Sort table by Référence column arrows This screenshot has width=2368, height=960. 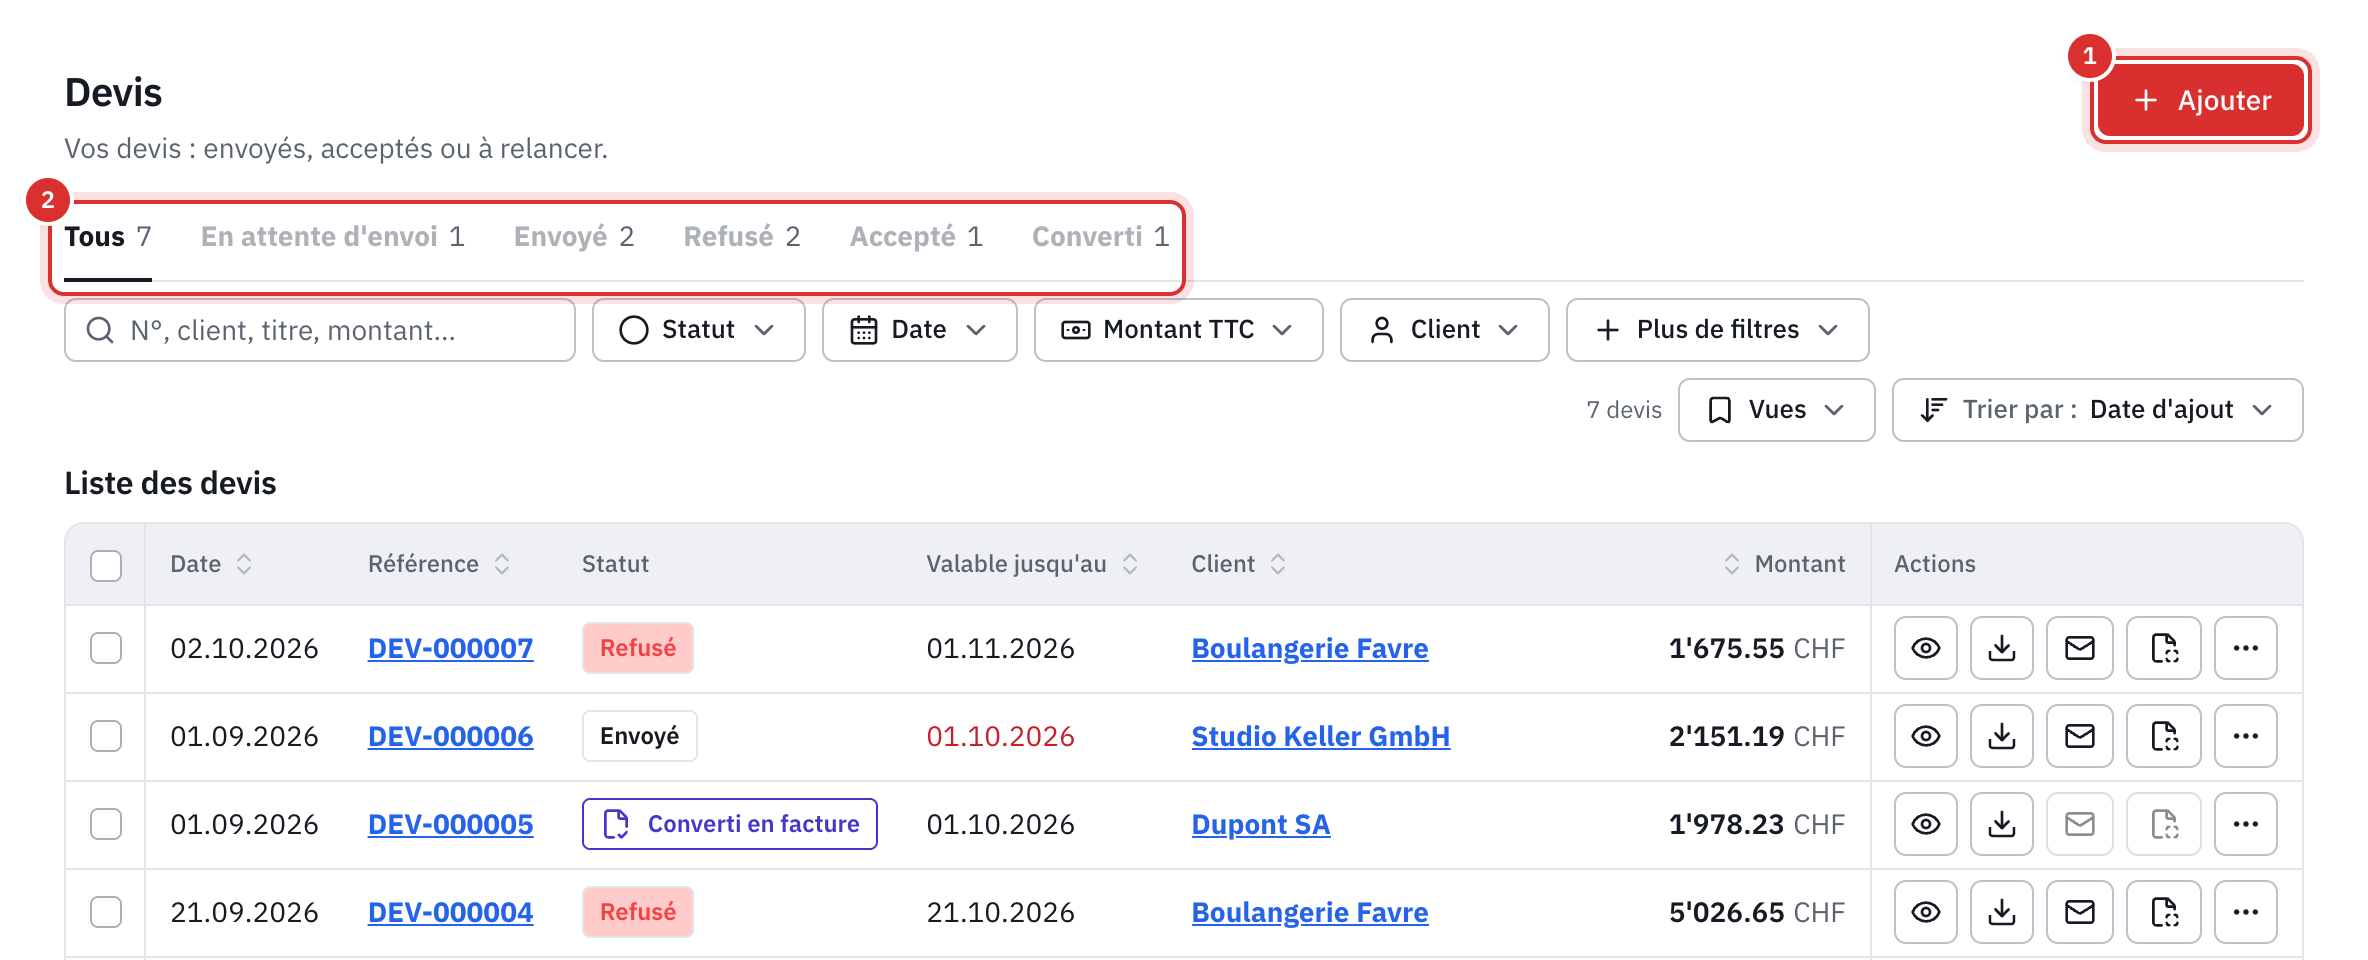coord(502,564)
